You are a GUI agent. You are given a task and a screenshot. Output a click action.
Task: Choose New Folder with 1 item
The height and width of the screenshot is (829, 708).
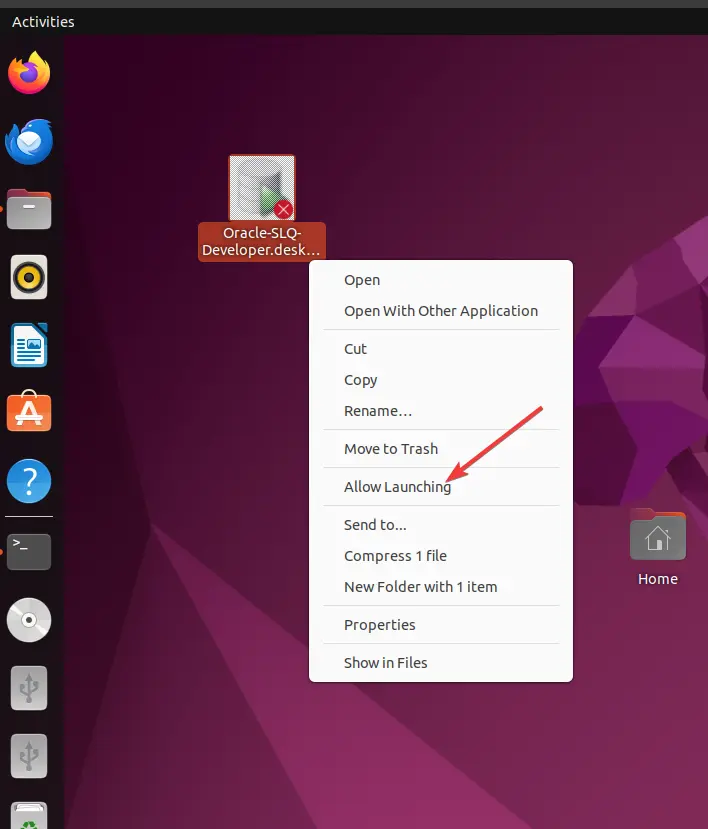[441, 587]
